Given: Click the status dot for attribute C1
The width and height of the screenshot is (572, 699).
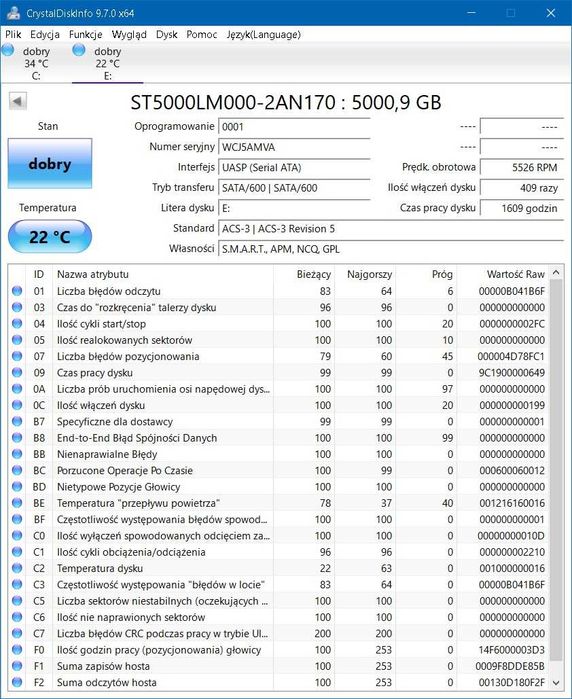Looking at the screenshot, I should 17,552.
